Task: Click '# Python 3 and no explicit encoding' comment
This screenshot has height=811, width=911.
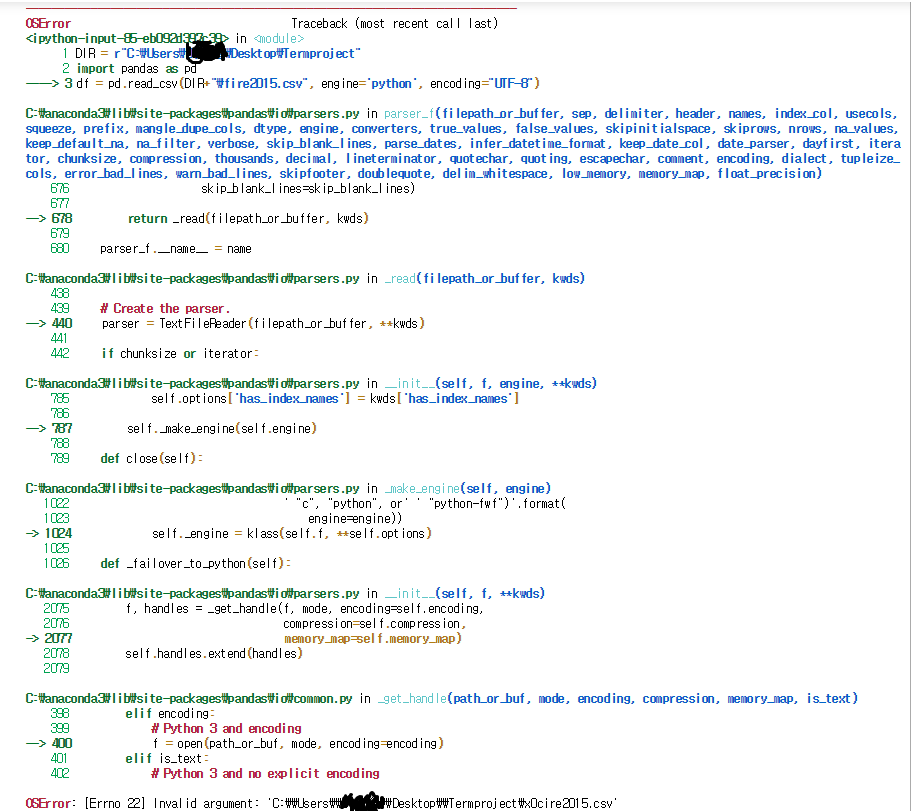Action: [x=265, y=774]
